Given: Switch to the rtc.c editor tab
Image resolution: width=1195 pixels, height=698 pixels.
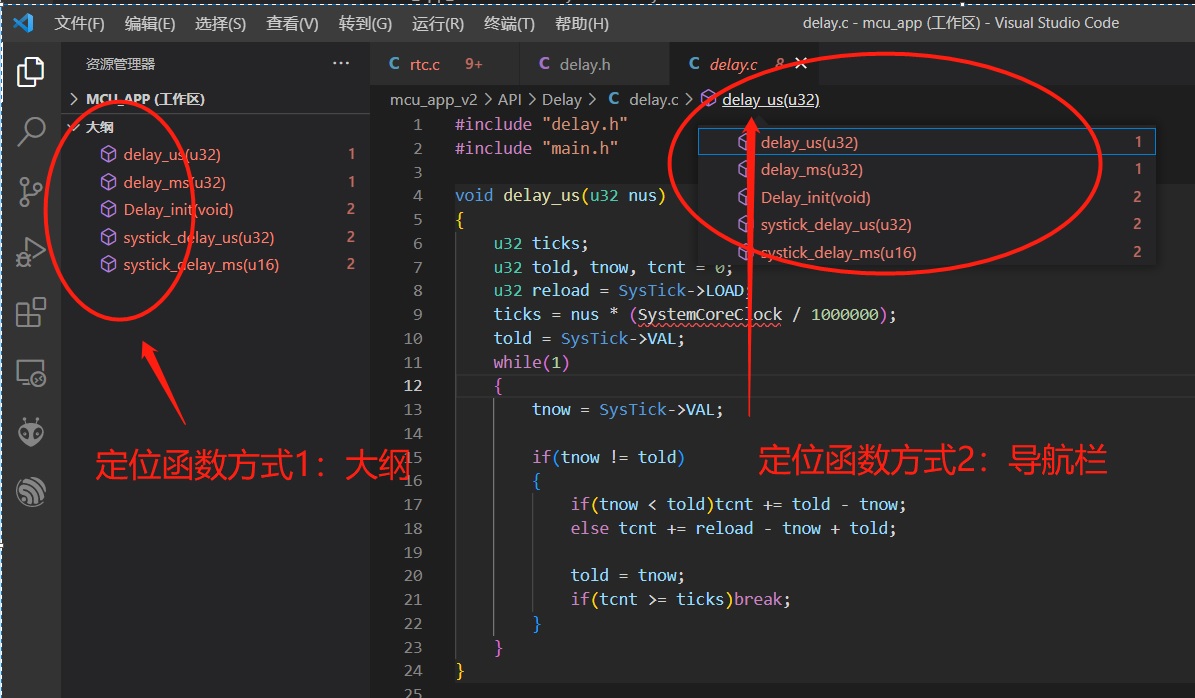Looking at the screenshot, I should (x=424, y=64).
